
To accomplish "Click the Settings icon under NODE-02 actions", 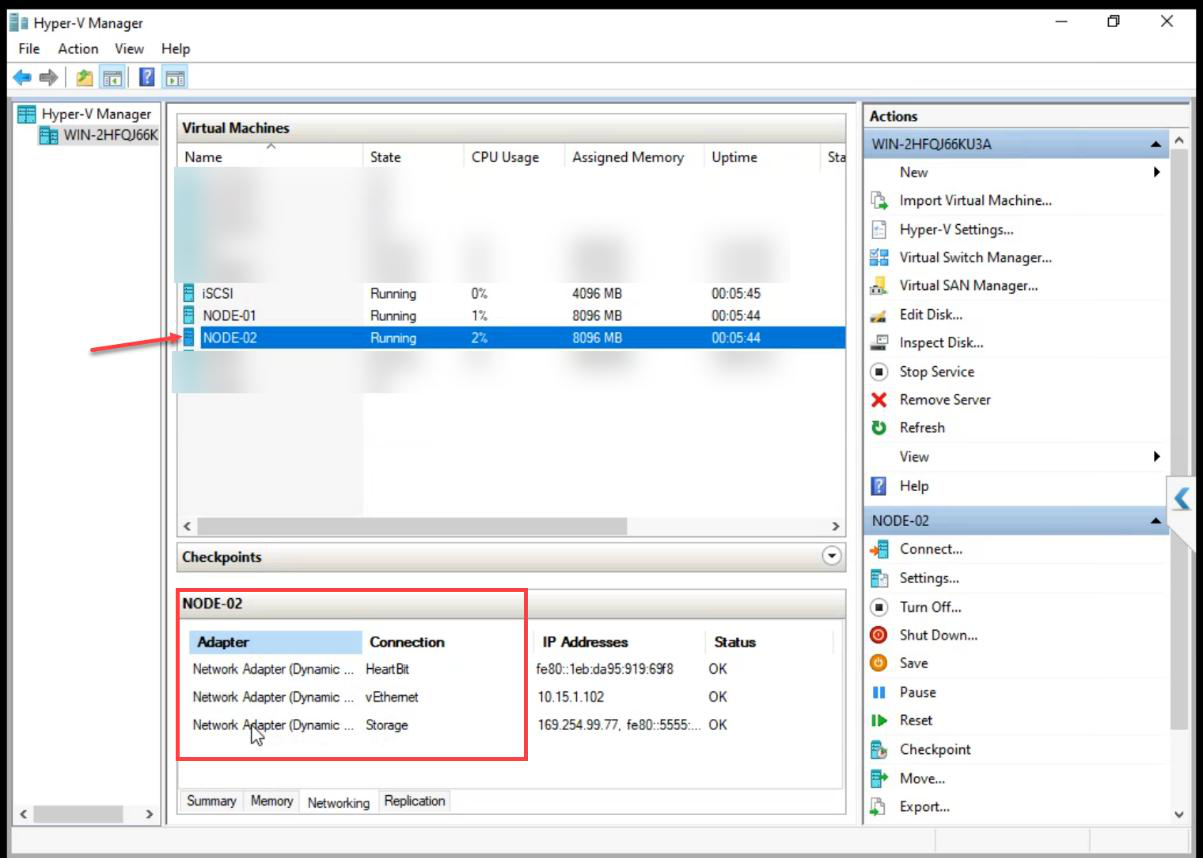I will click(x=879, y=578).
